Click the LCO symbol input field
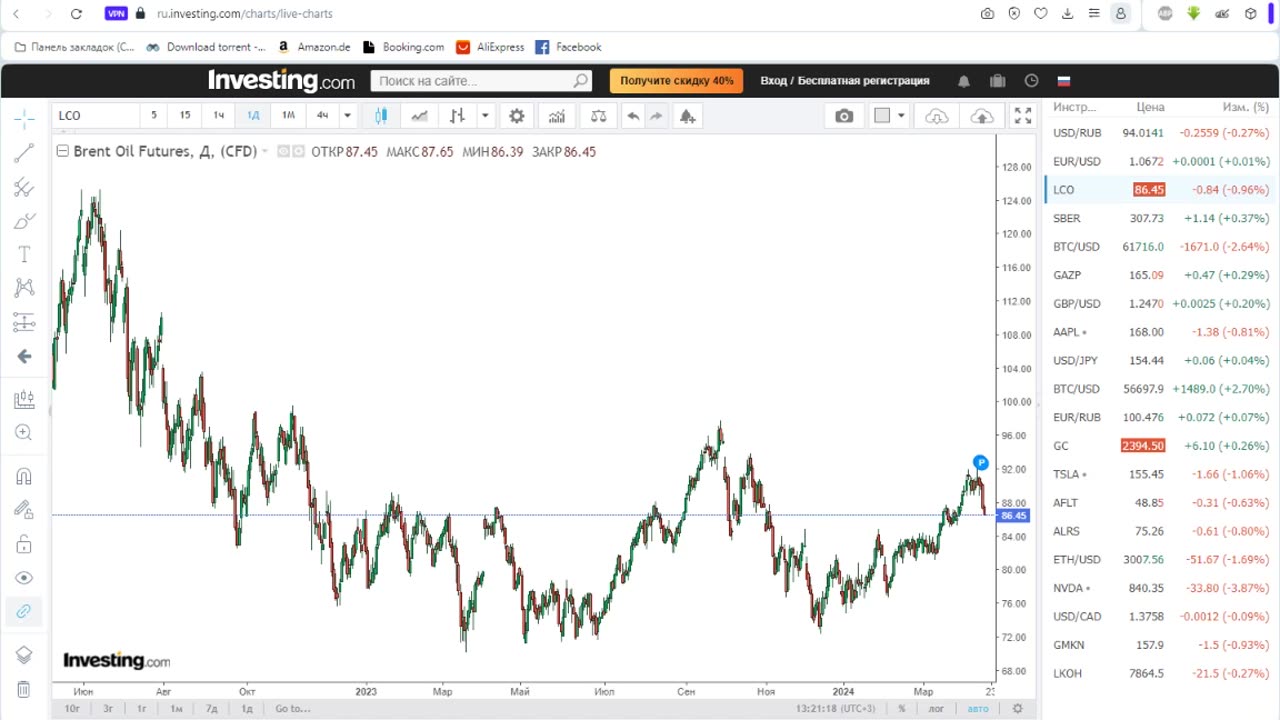Image resolution: width=1280 pixels, height=720 pixels. click(x=96, y=115)
